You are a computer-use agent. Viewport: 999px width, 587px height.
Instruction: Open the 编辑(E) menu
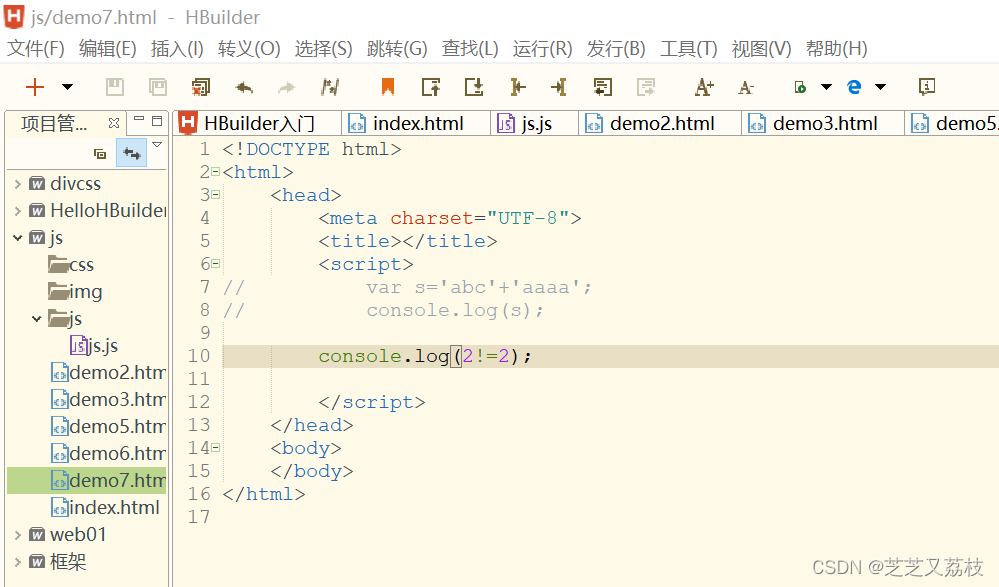[x=108, y=48]
